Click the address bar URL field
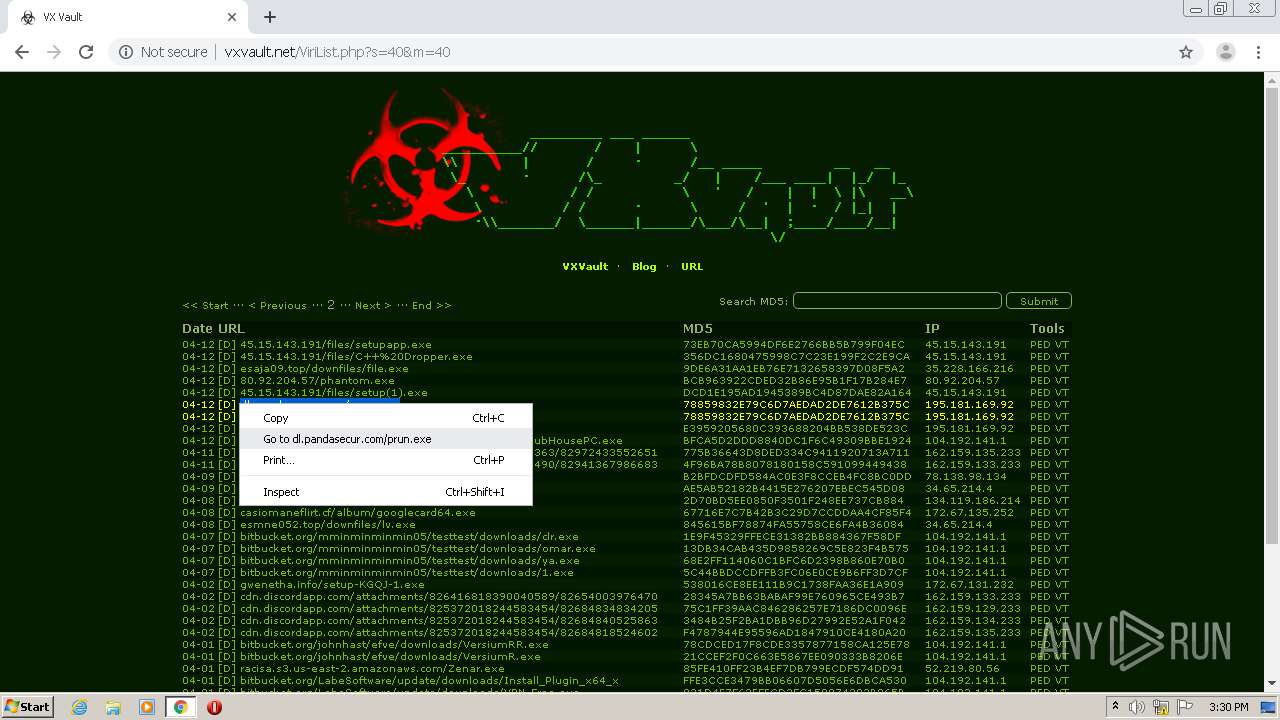Viewport: 1280px width, 720px height. pos(640,52)
